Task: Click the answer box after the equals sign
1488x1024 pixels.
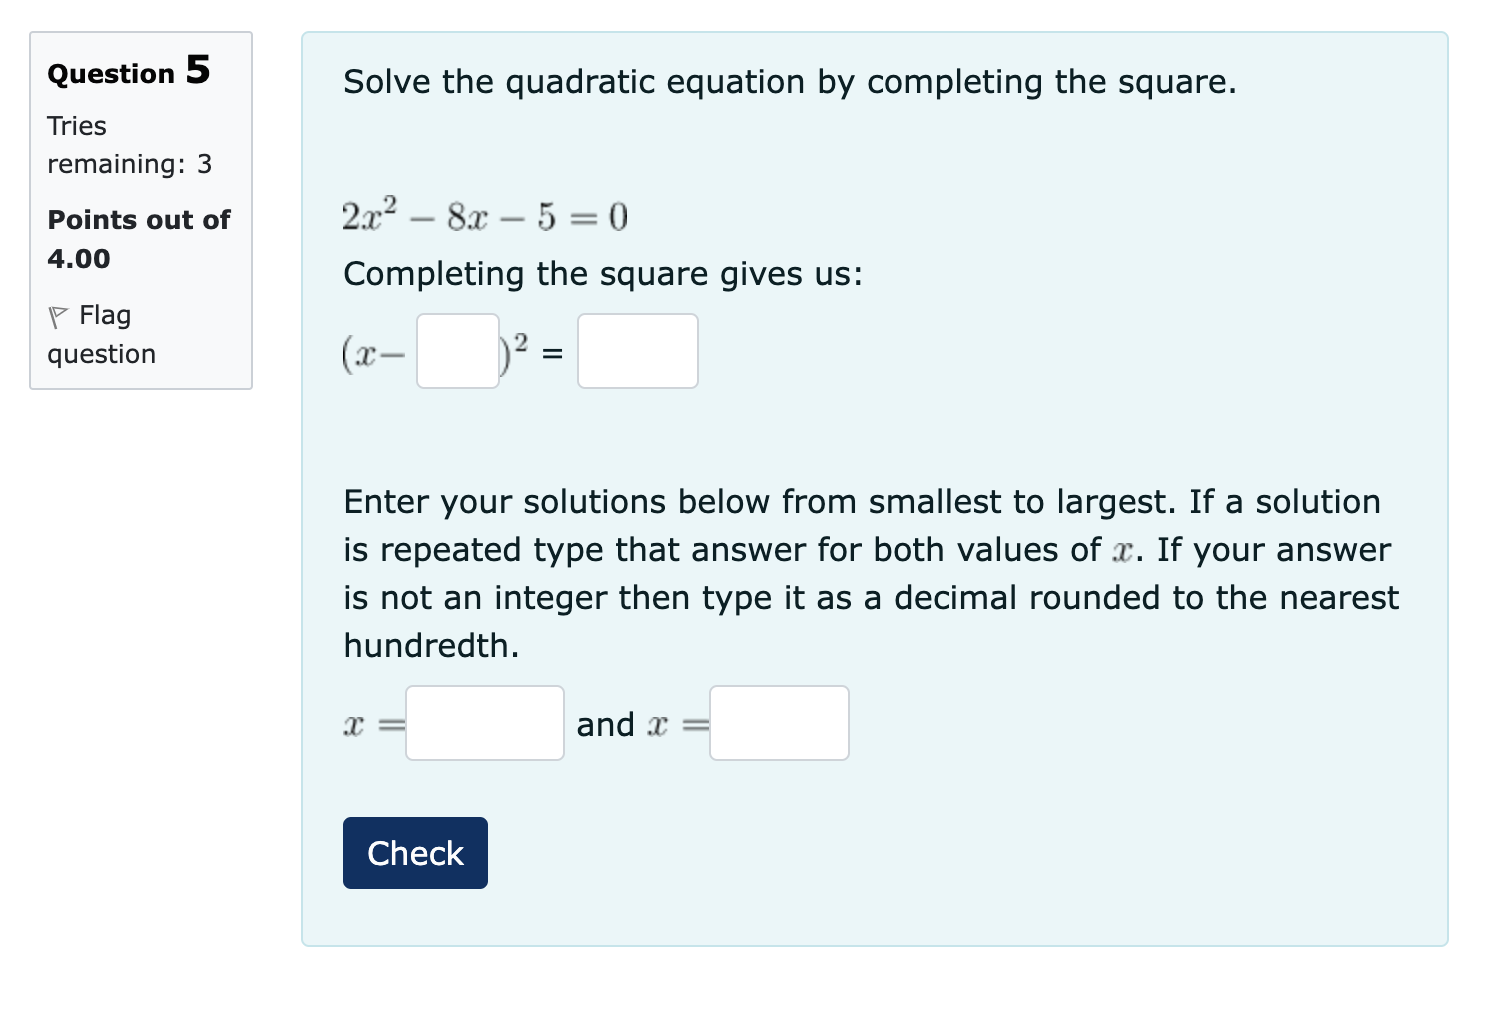Action: point(637,351)
